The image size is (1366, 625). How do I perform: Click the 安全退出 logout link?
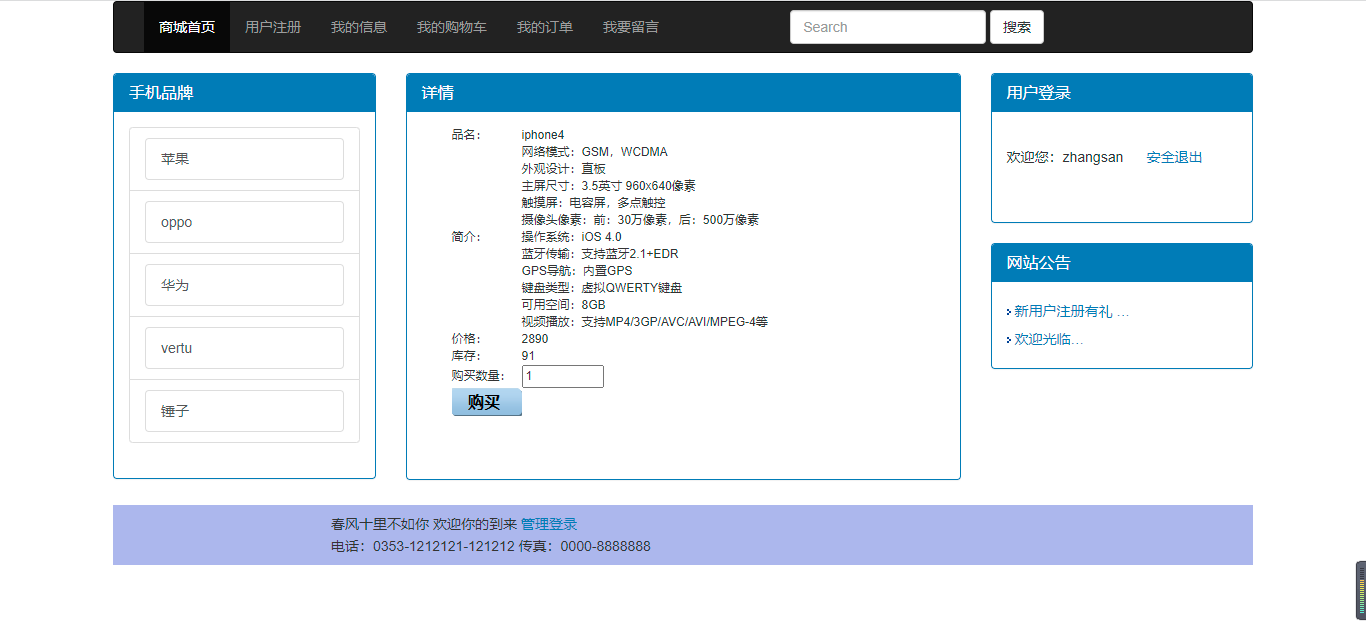click(x=1174, y=157)
